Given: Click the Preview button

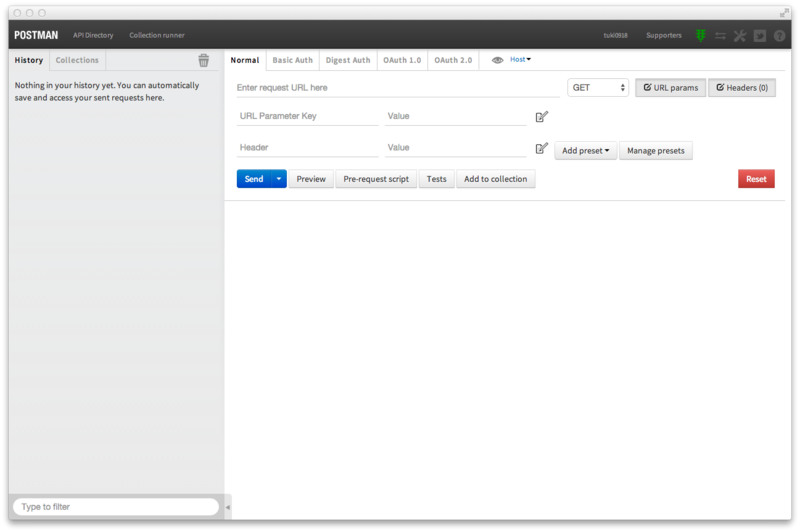Looking at the screenshot, I should pyautogui.click(x=311, y=179).
